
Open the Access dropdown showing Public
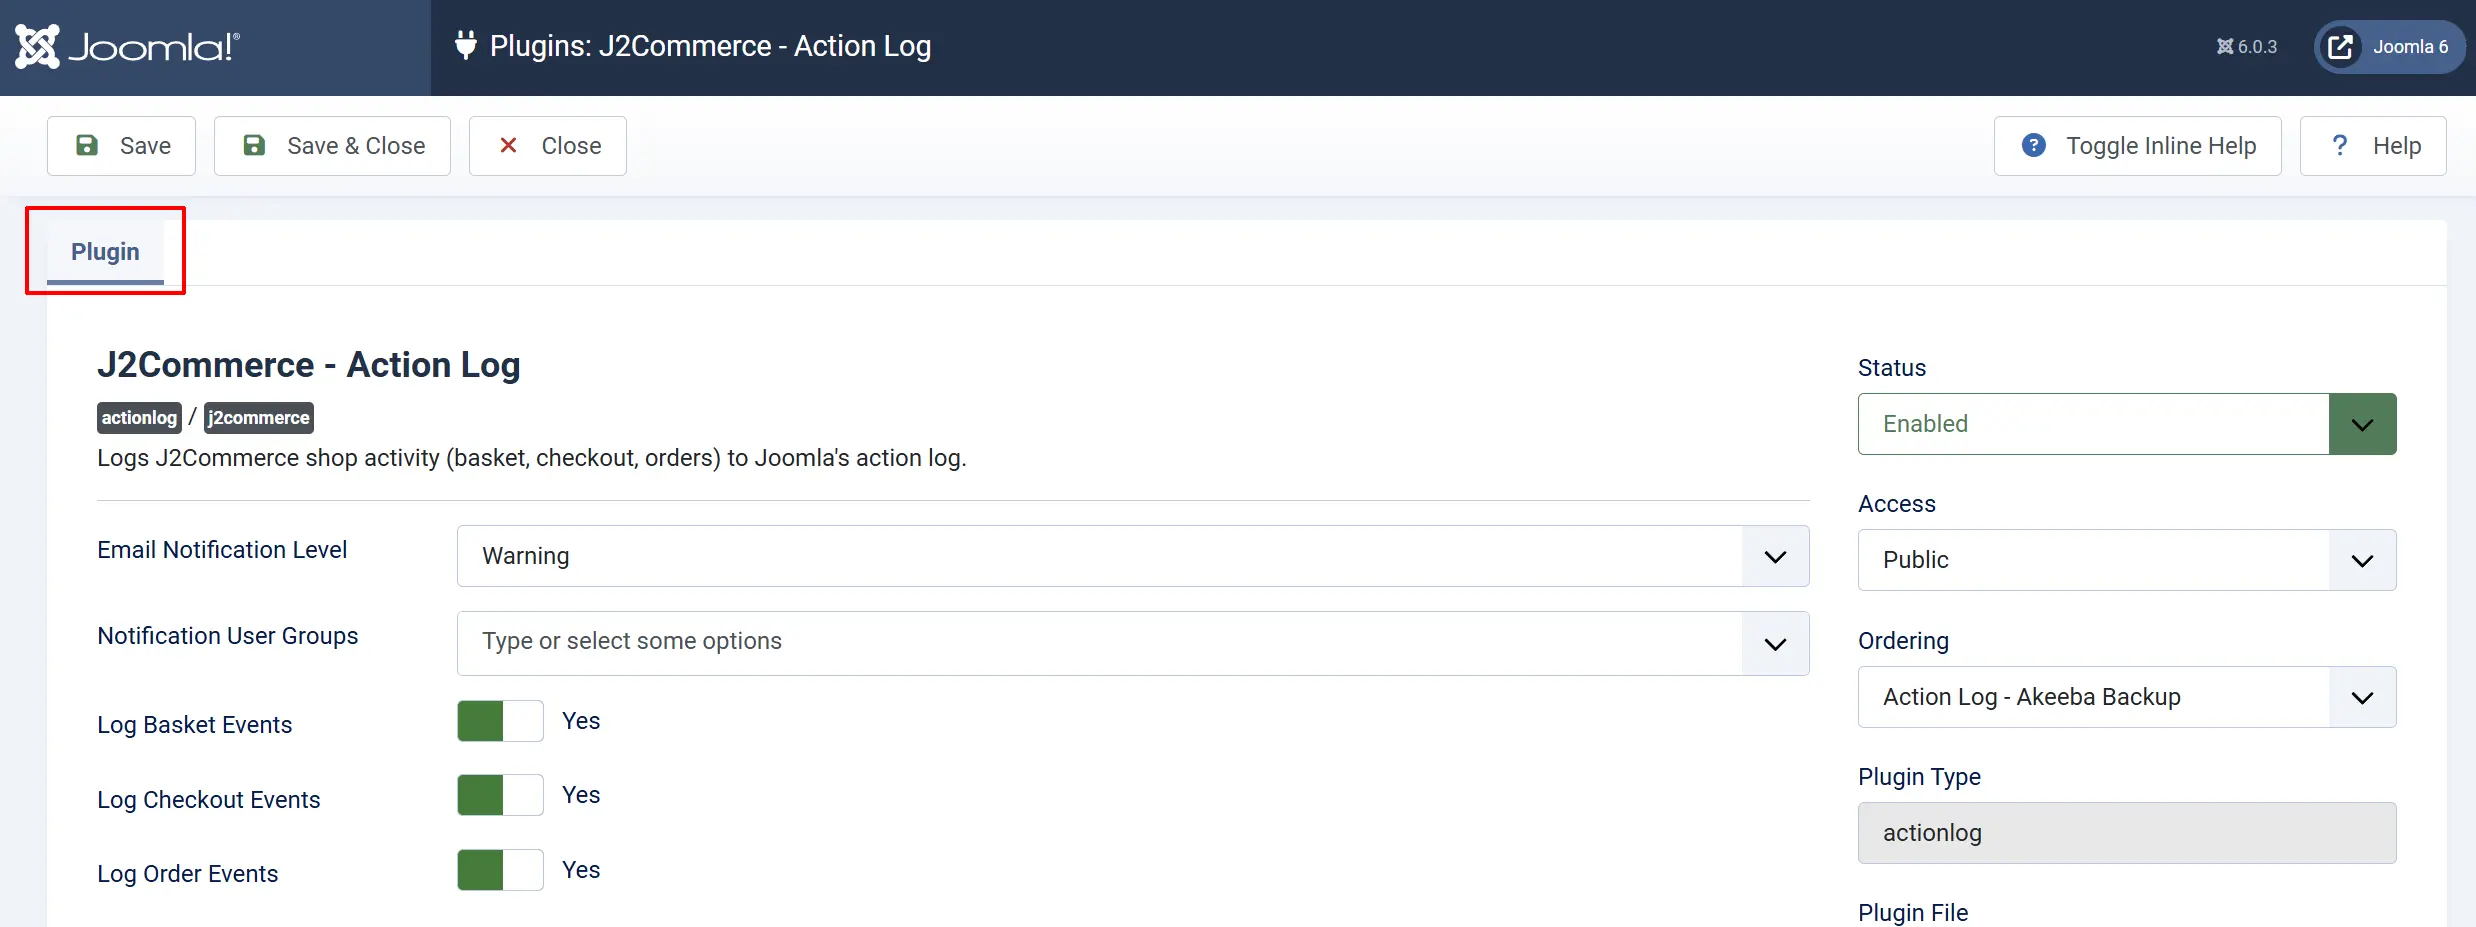[x=2127, y=560]
